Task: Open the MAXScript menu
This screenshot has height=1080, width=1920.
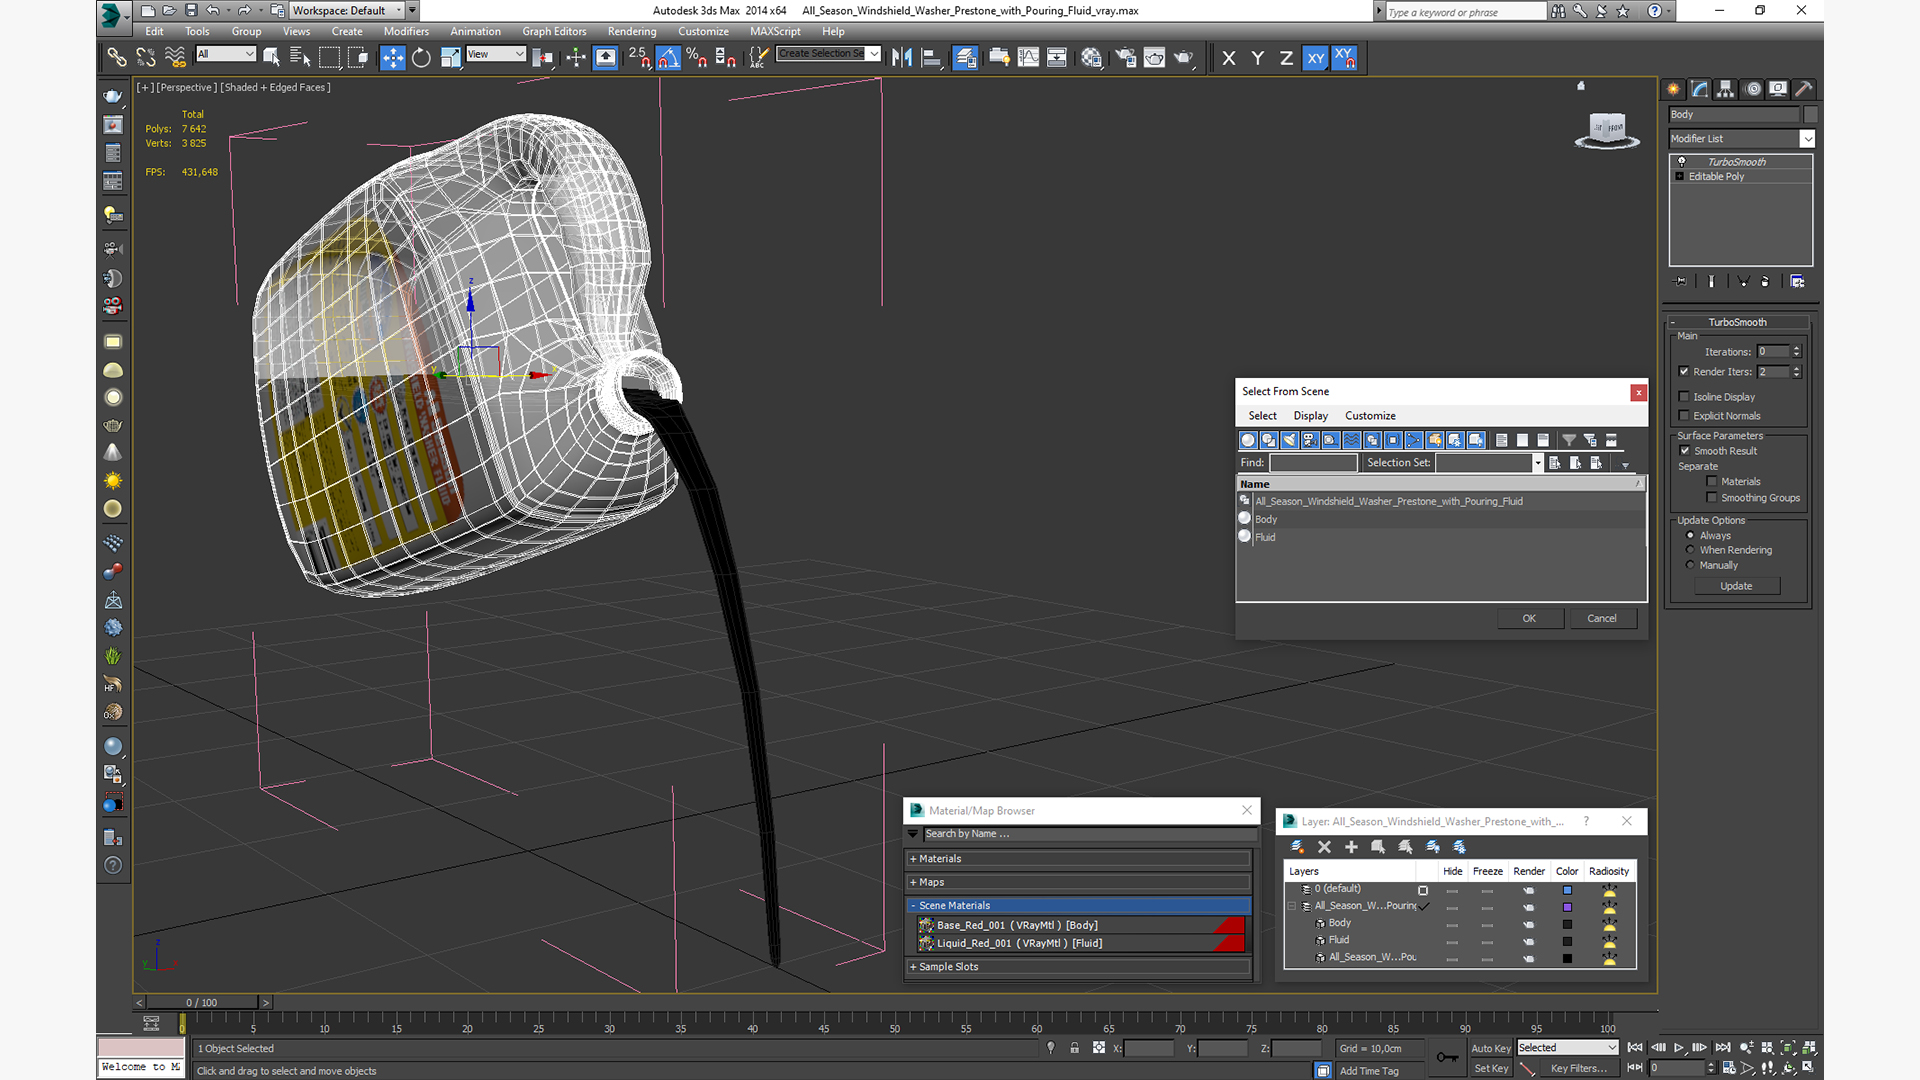Action: (775, 31)
